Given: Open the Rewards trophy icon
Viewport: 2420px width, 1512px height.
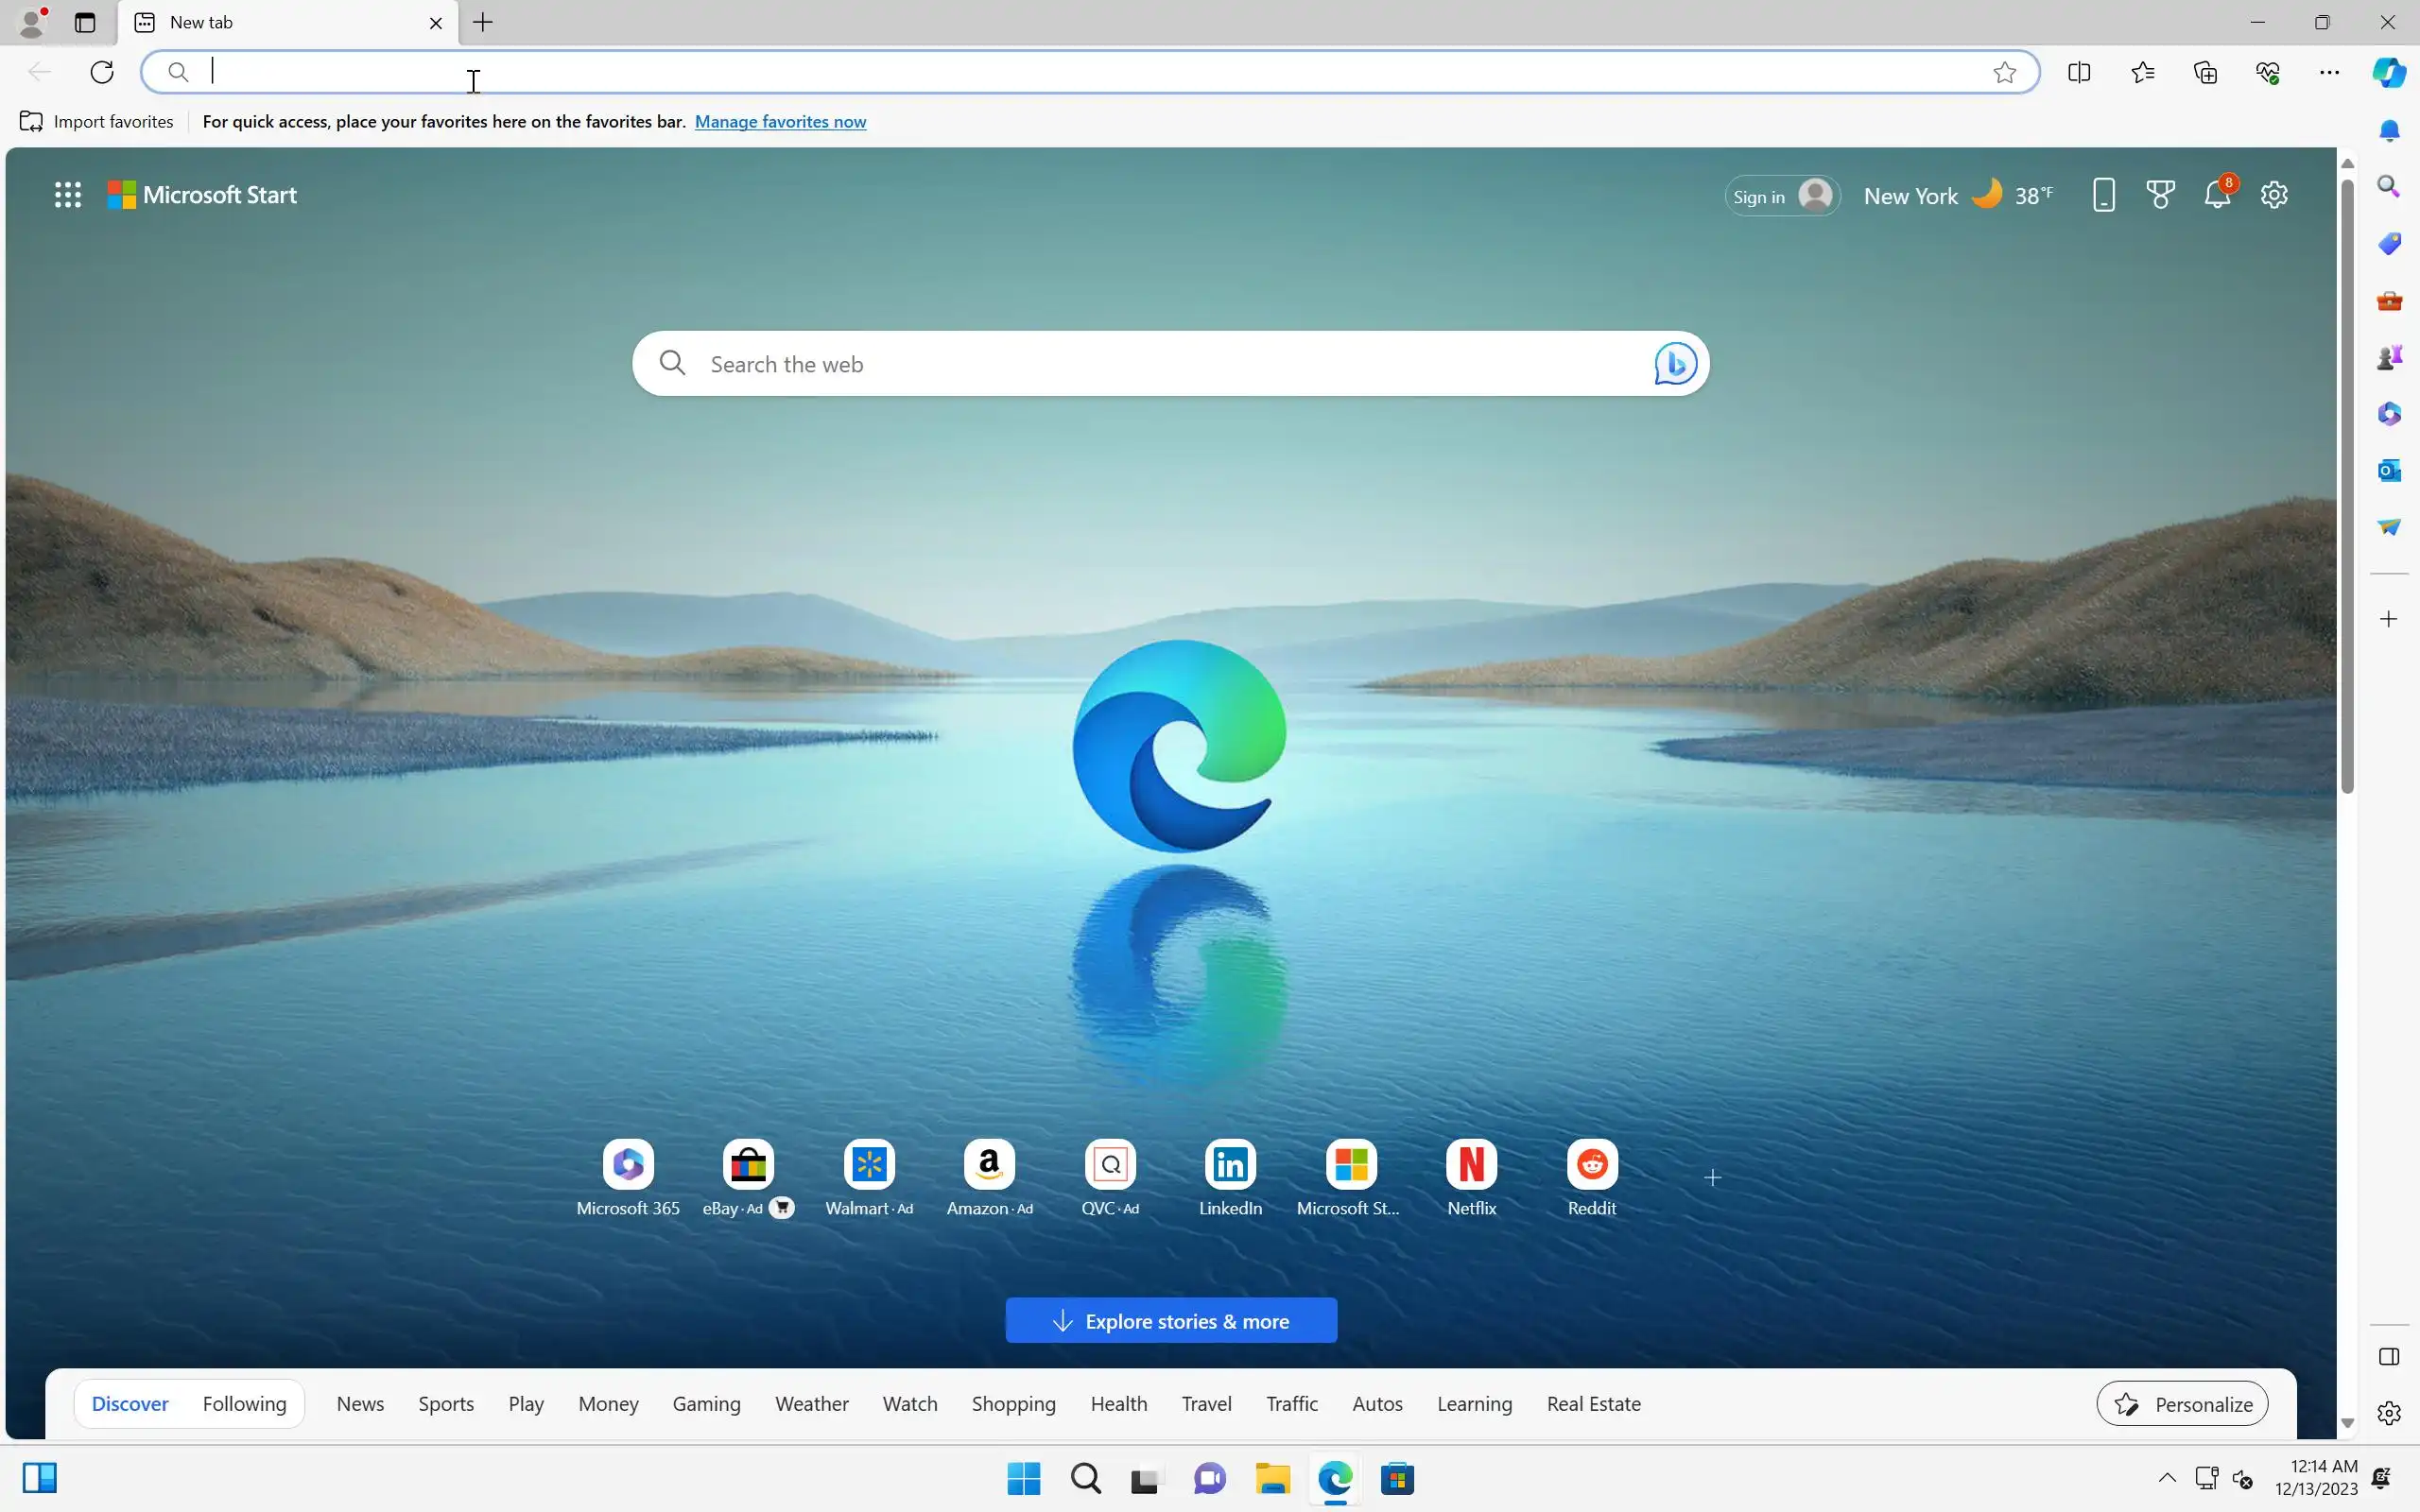Looking at the screenshot, I should (2160, 195).
